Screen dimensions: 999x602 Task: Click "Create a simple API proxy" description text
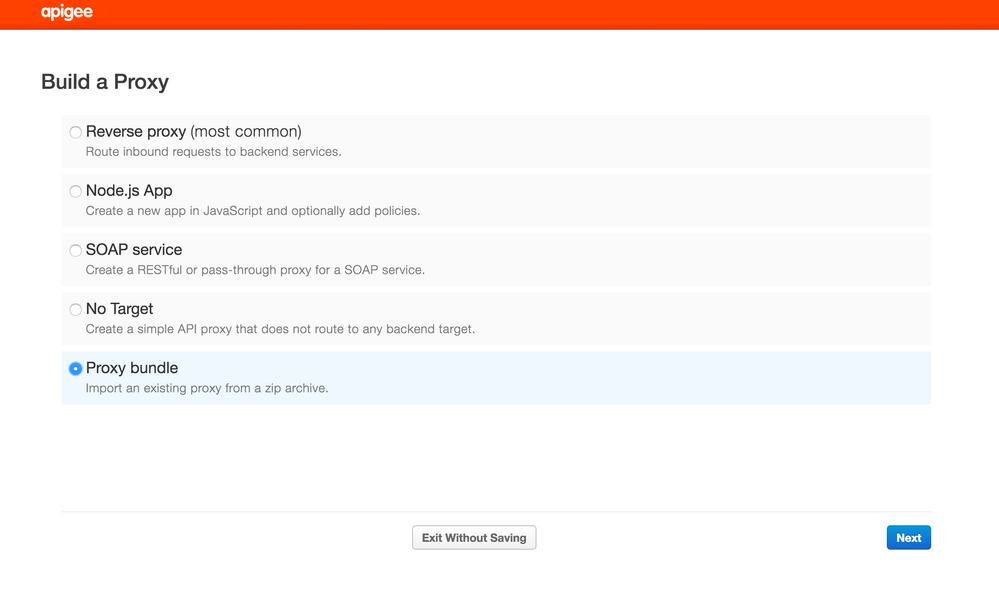coord(280,329)
